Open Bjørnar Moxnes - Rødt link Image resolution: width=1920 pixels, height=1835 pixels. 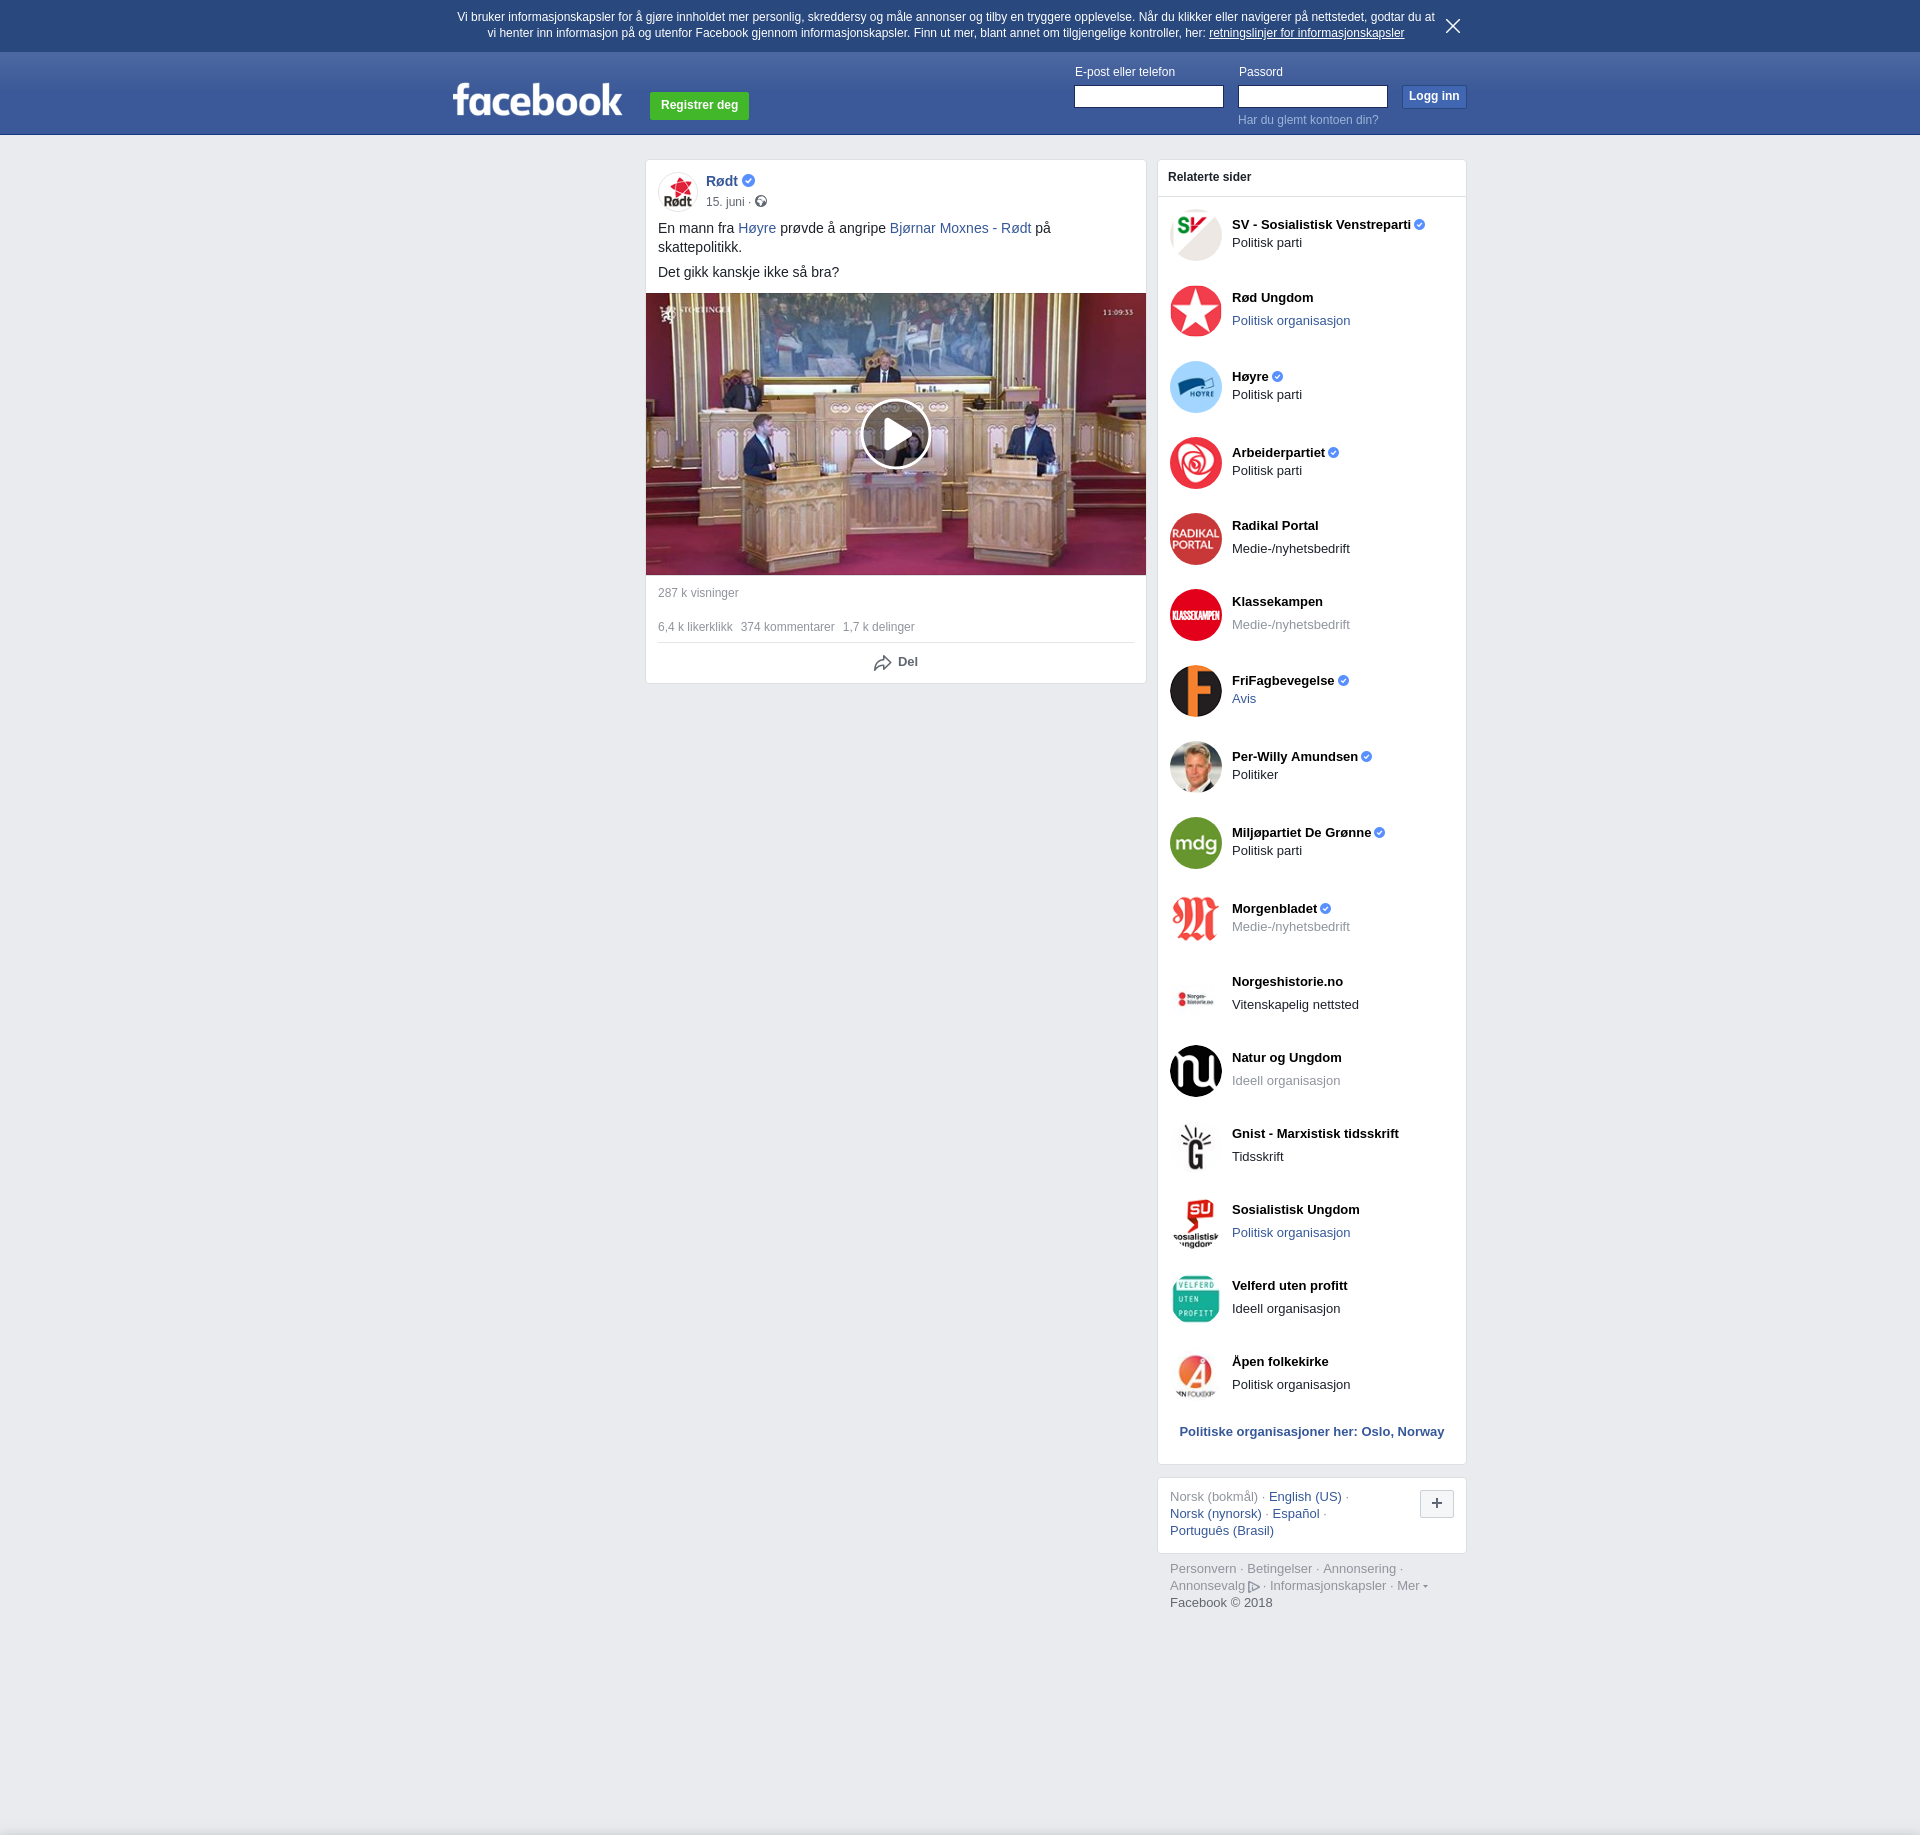pyautogui.click(x=960, y=228)
